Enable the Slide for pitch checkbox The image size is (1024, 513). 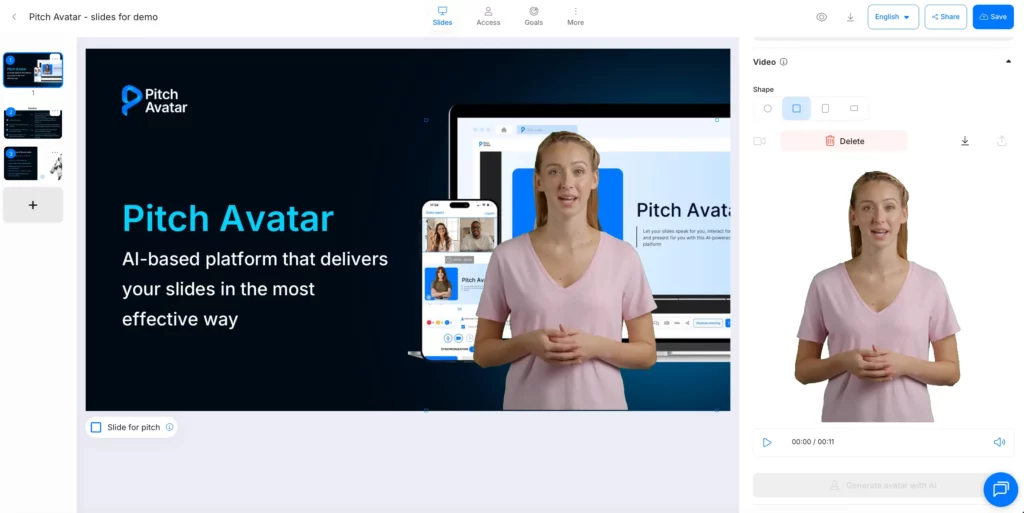point(96,427)
